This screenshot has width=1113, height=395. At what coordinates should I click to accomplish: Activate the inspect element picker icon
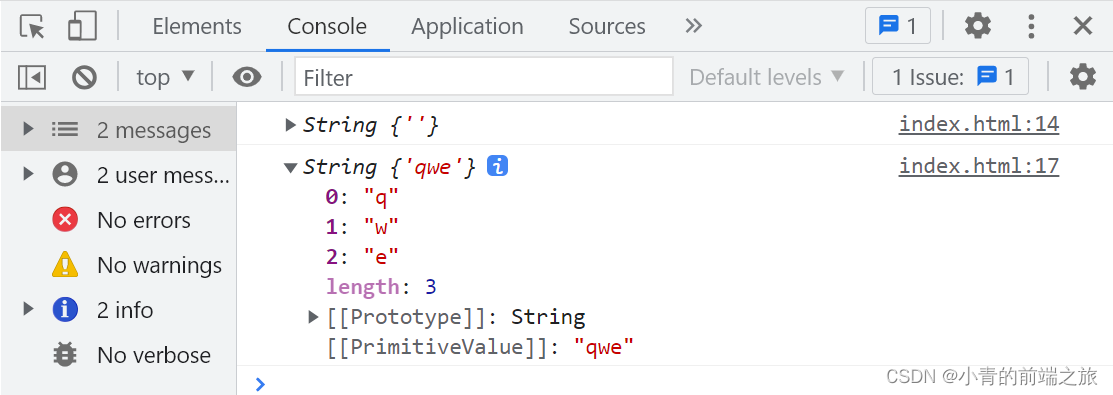(32, 27)
